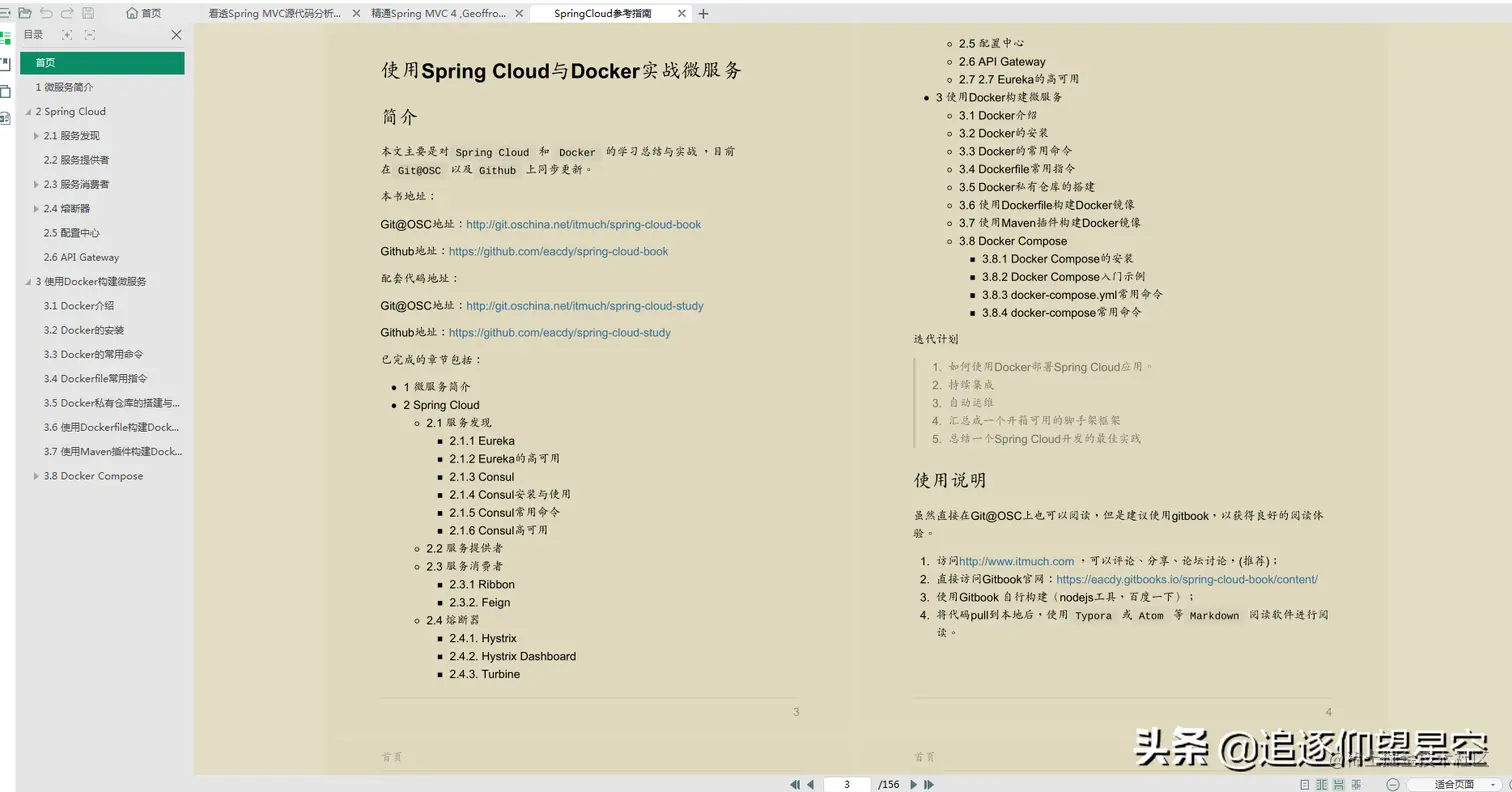1512x792 pixels.
Task: Go to home via the 首页 house icon
Action: click(x=142, y=13)
